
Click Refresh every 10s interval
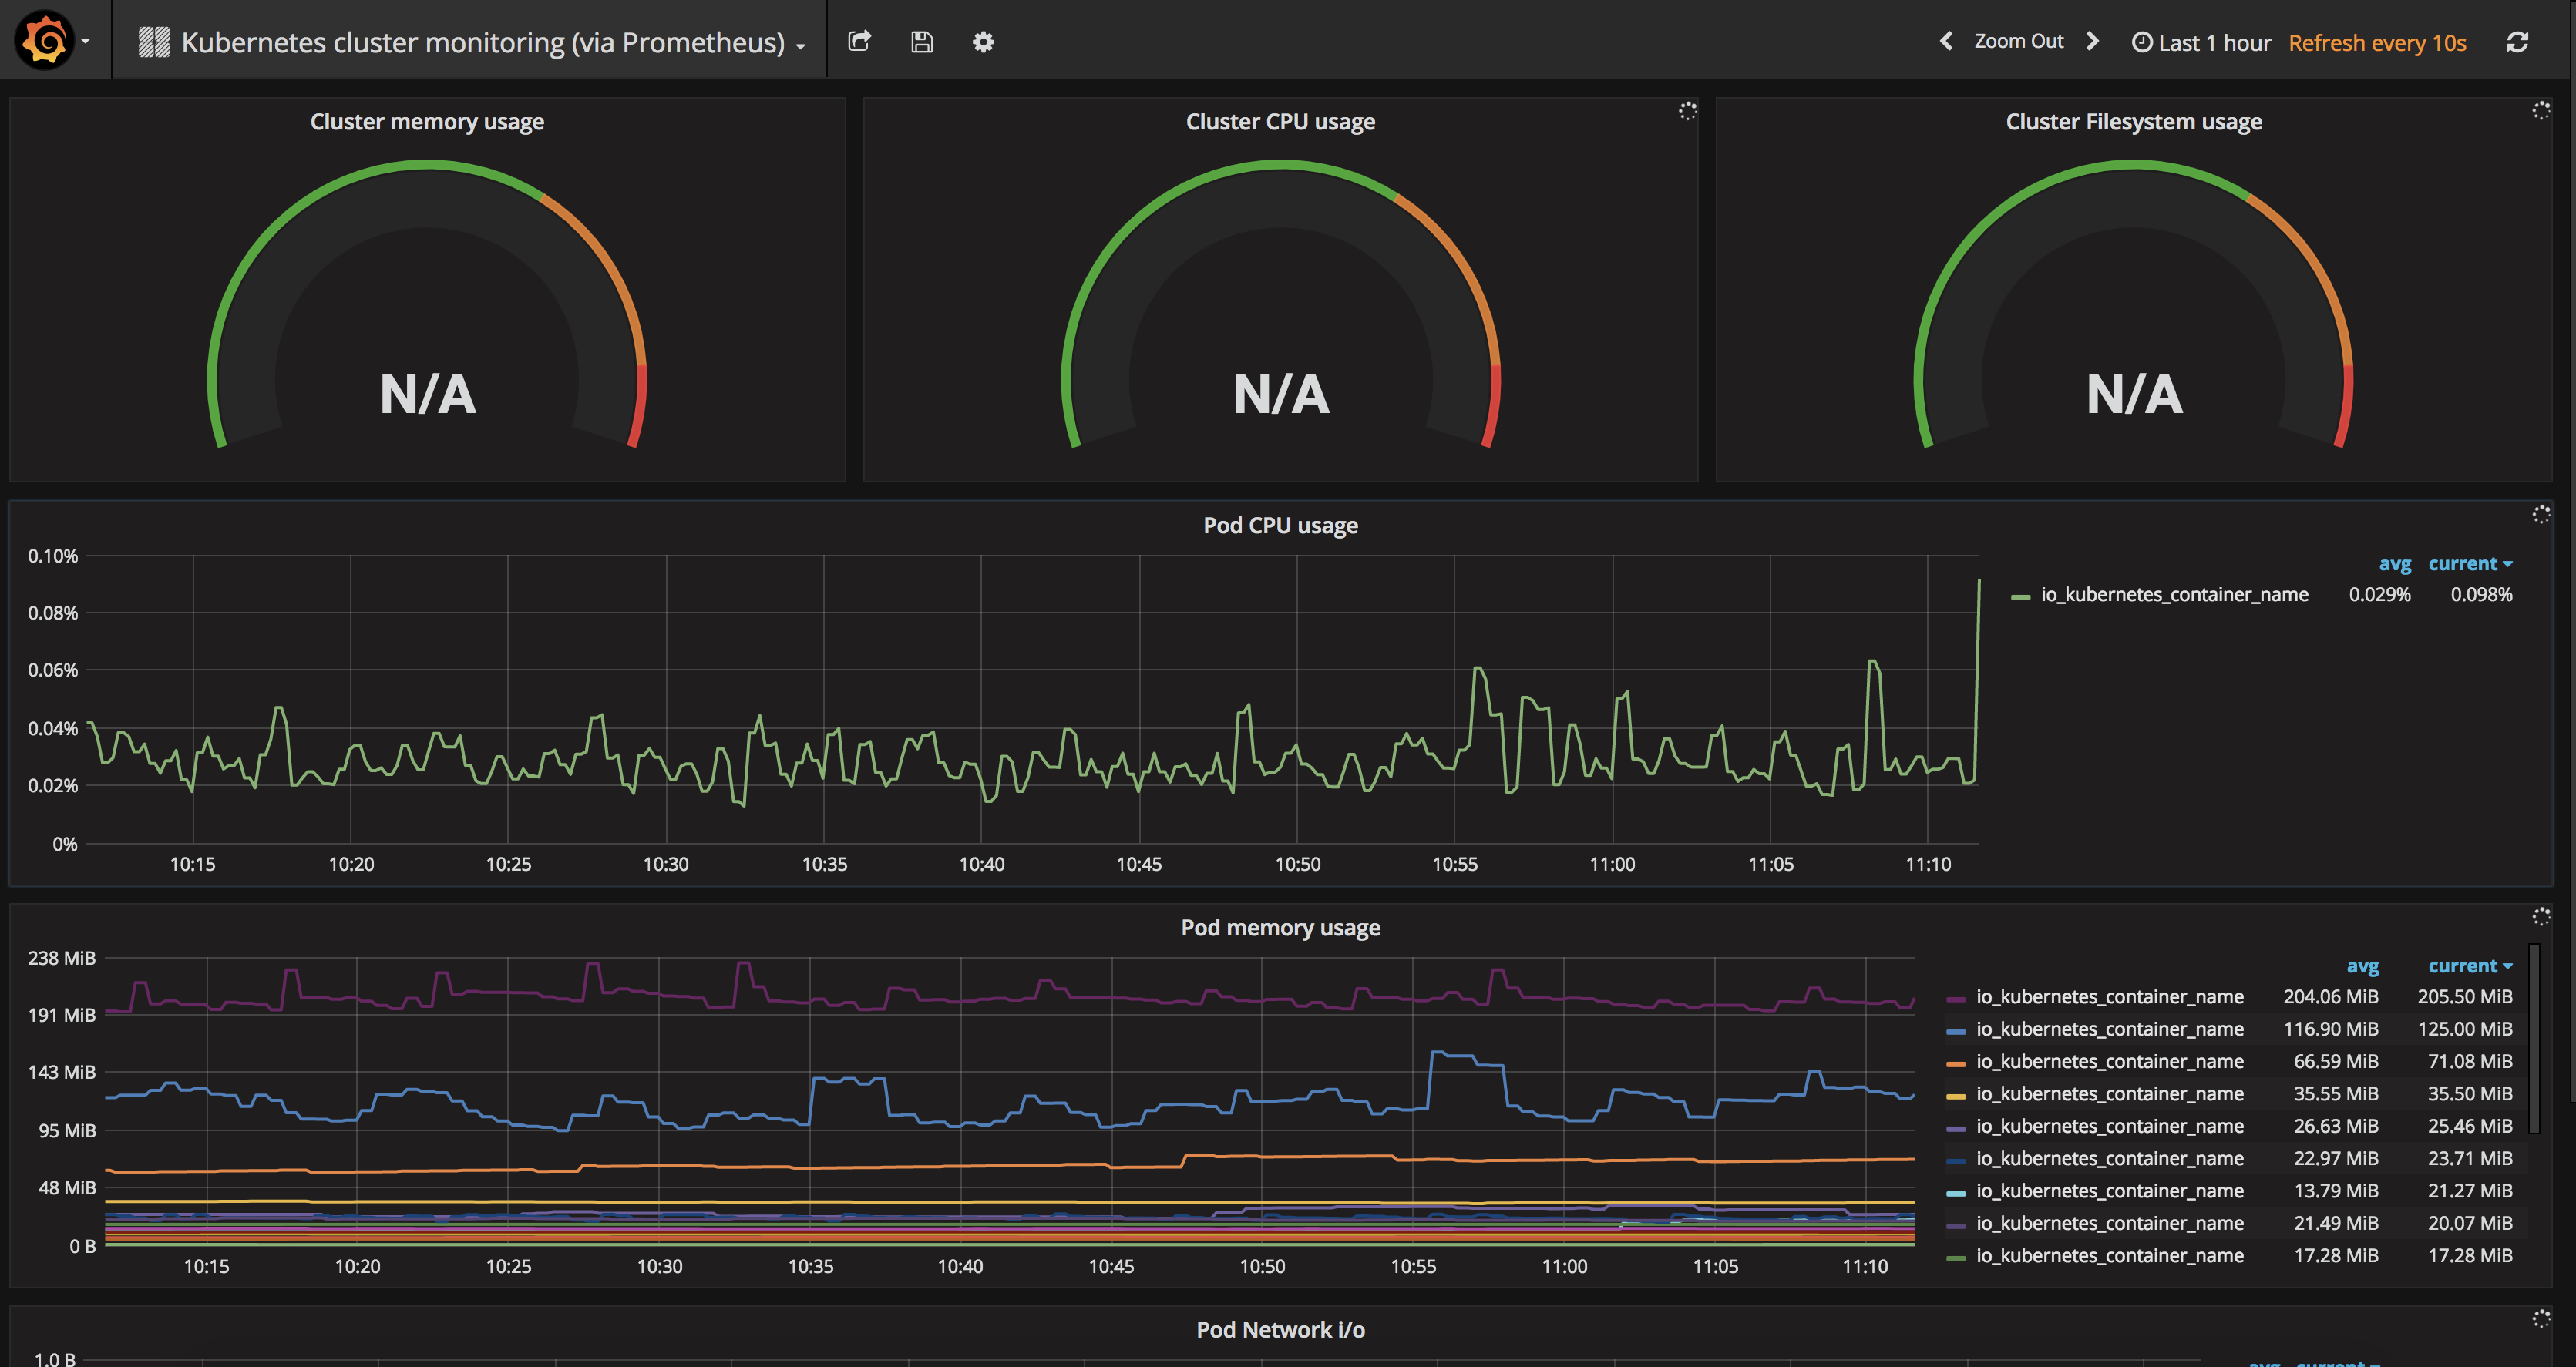tap(2377, 43)
